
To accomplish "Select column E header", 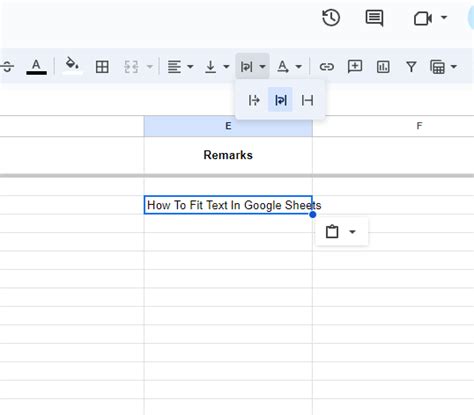I will (x=228, y=126).
